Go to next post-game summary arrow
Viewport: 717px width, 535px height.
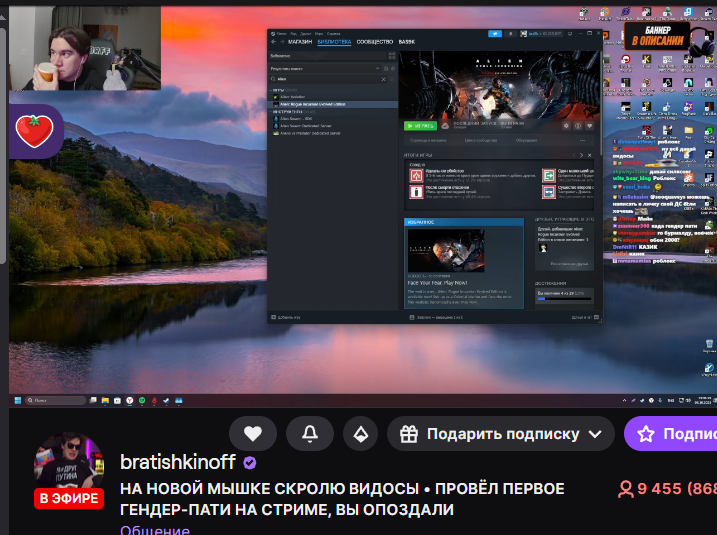click(x=582, y=155)
